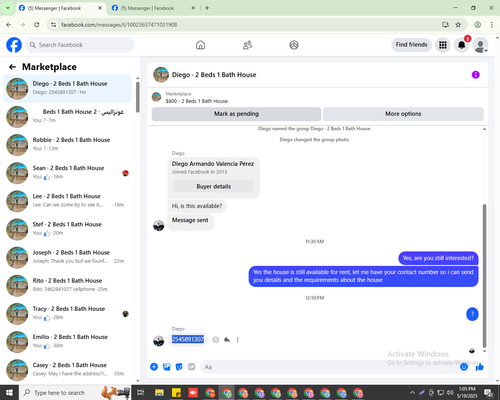Screen dimensions: 500x400
Task: Open the tab search dropdown arrow
Action: (8, 8)
